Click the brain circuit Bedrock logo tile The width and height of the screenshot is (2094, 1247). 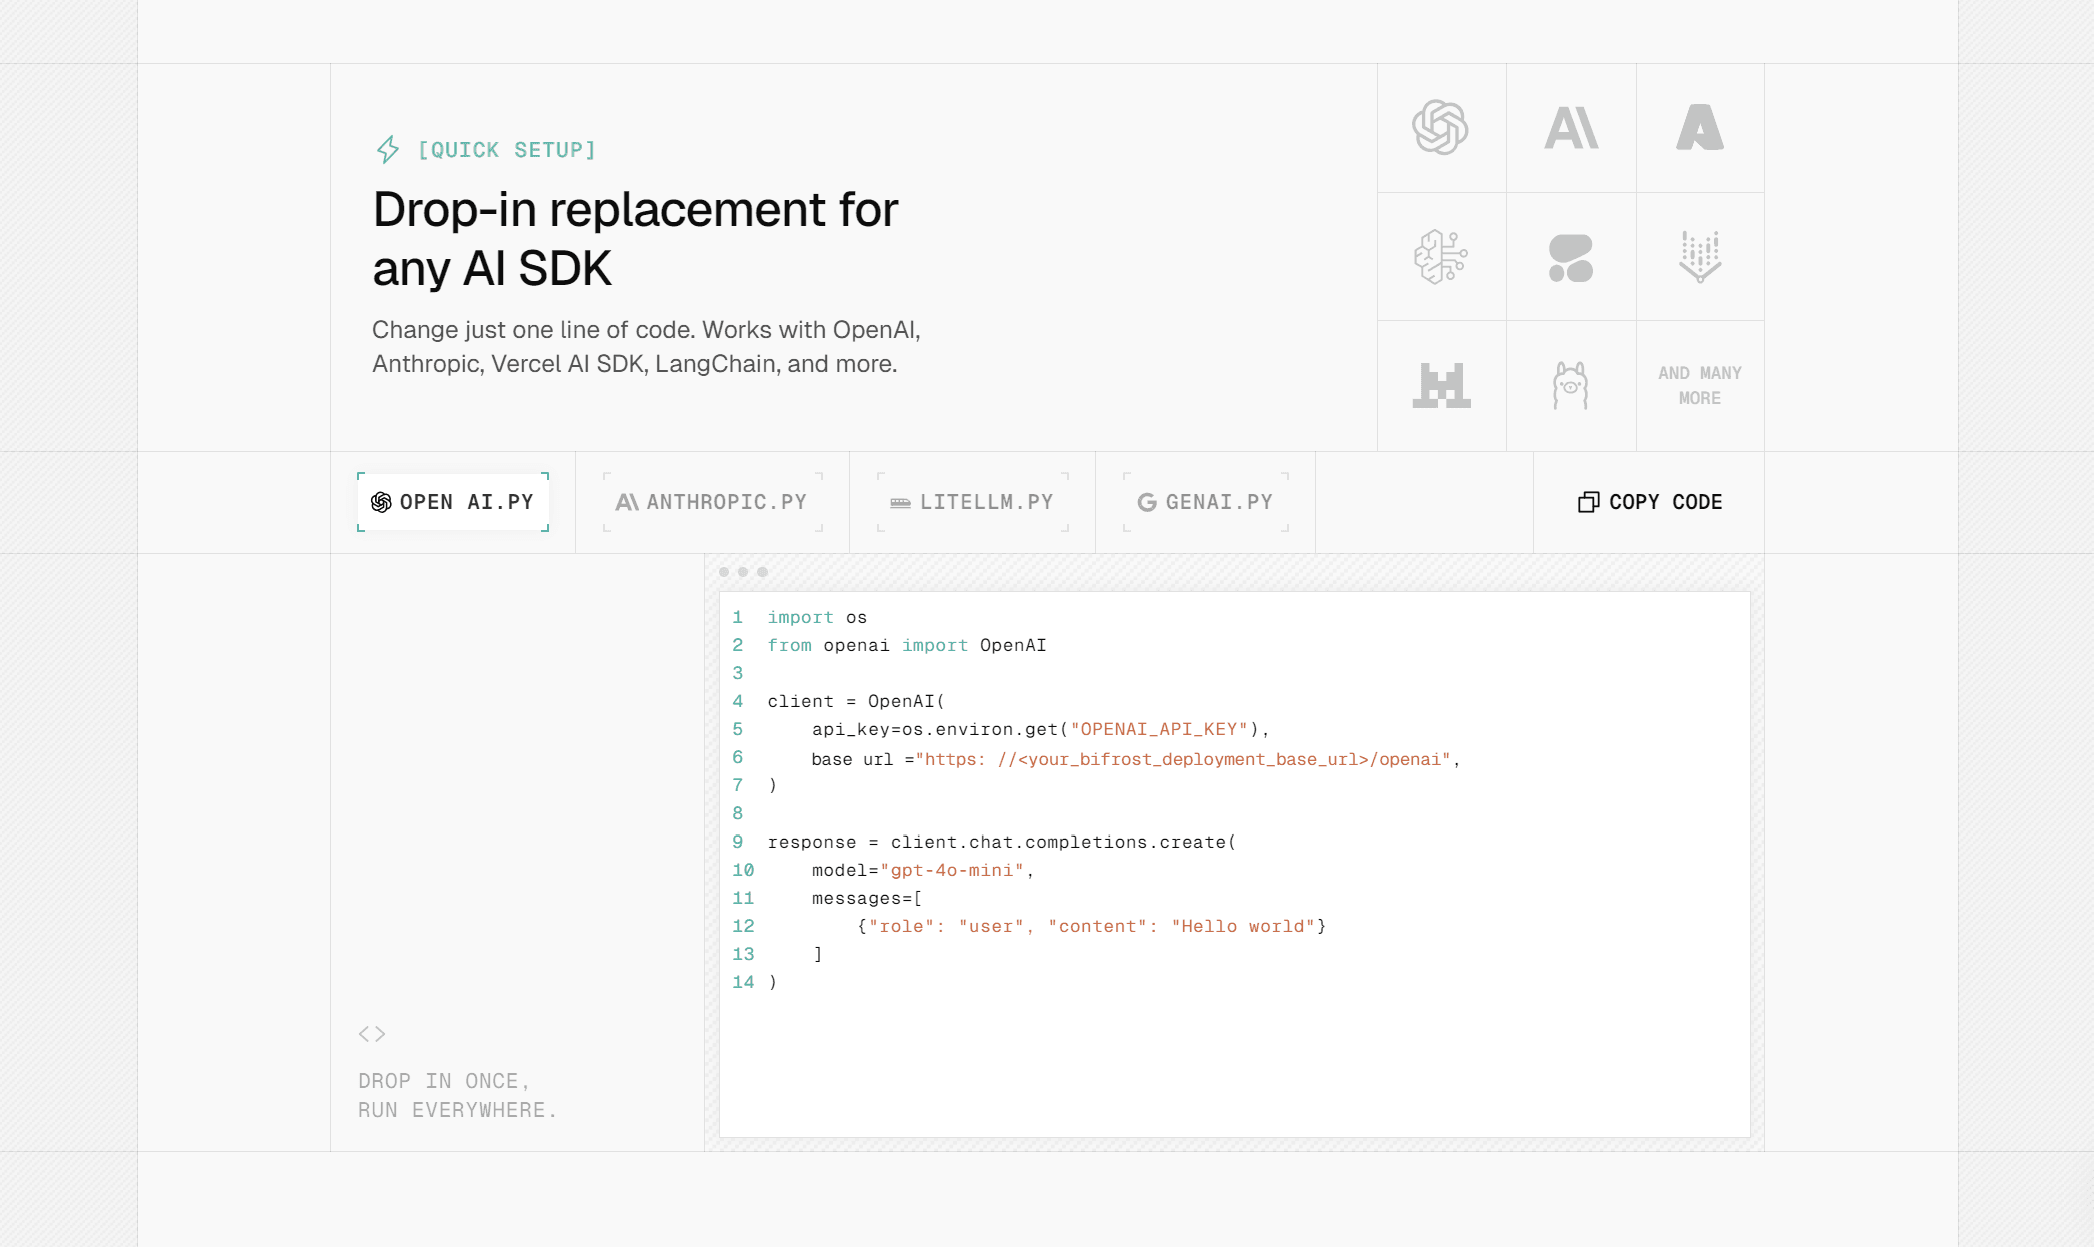[x=1440, y=257]
